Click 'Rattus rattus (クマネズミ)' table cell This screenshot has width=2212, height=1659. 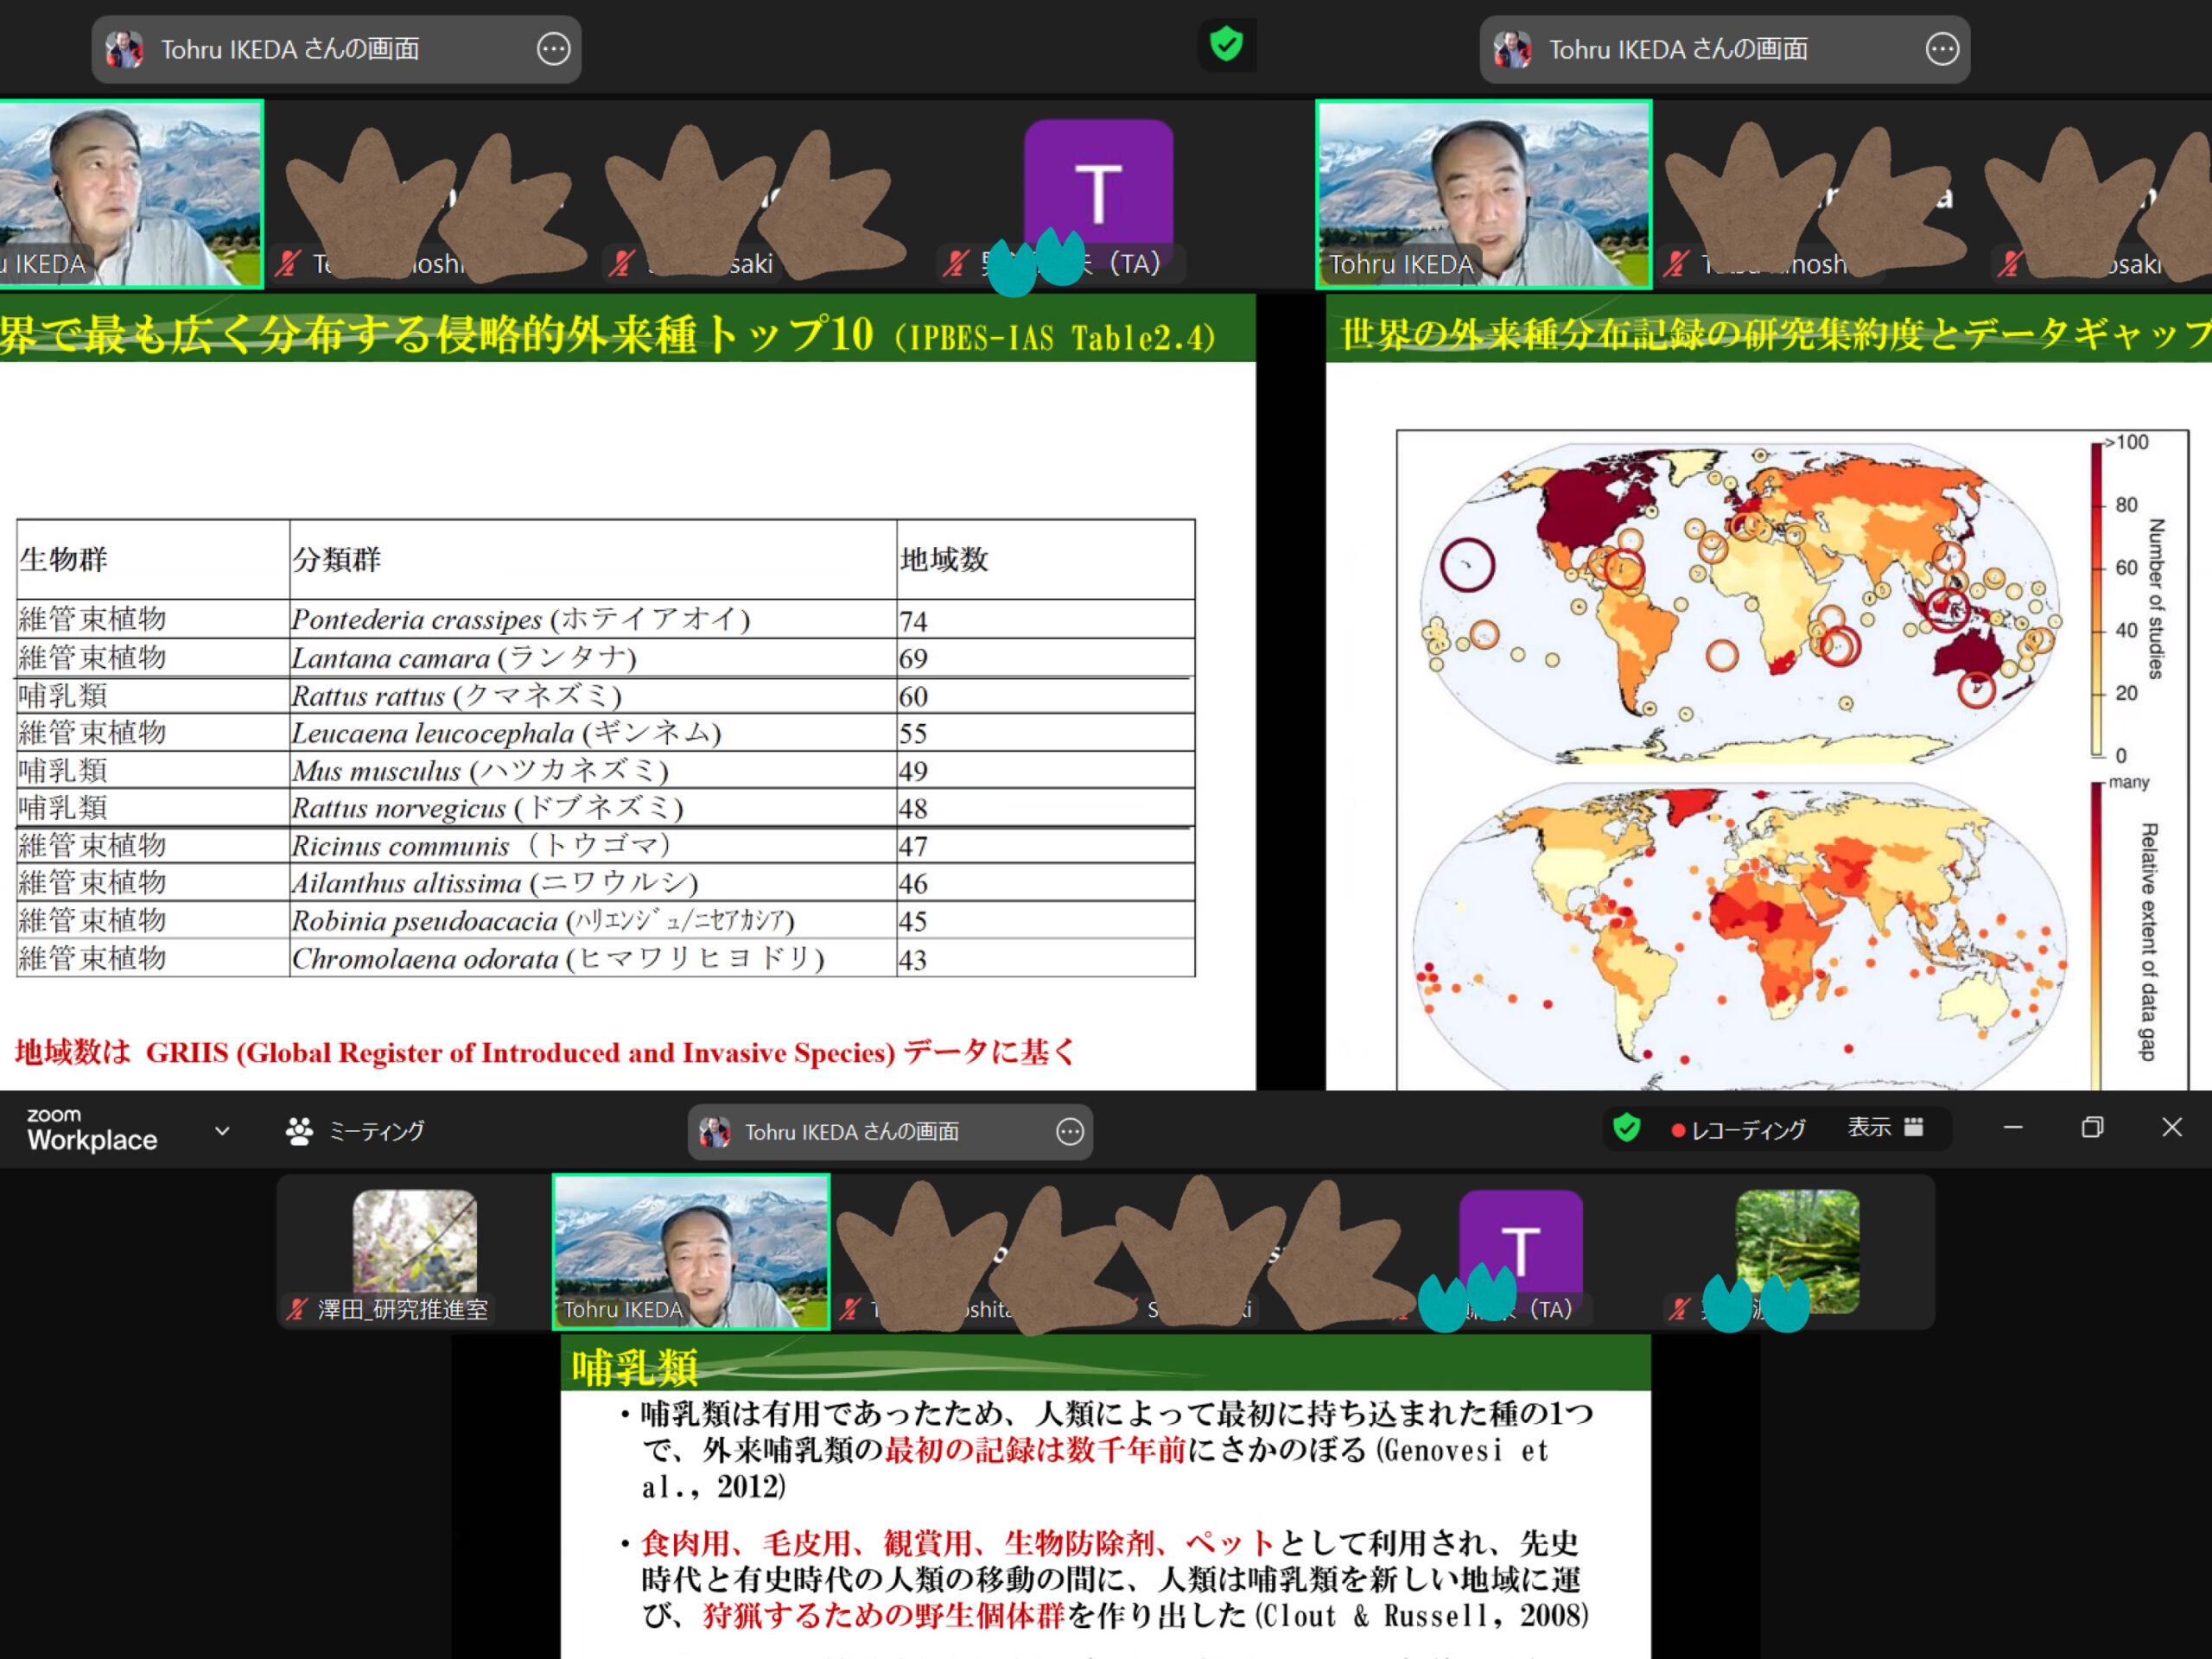tap(592, 695)
